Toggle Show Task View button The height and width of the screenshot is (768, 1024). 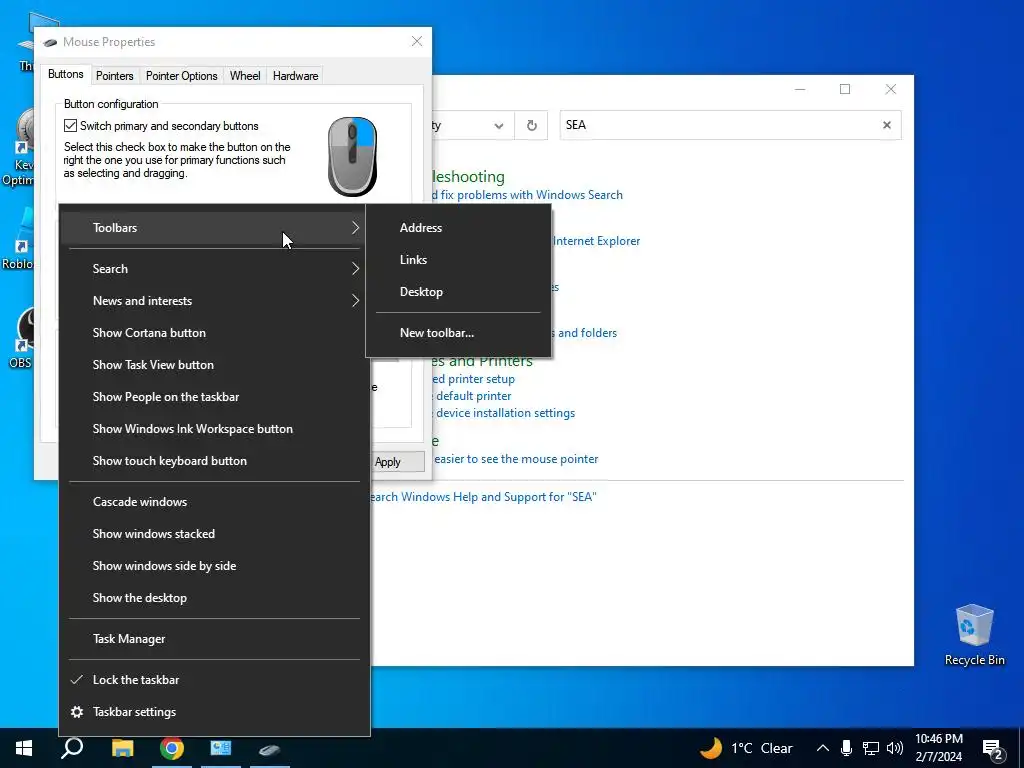[215, 364]
